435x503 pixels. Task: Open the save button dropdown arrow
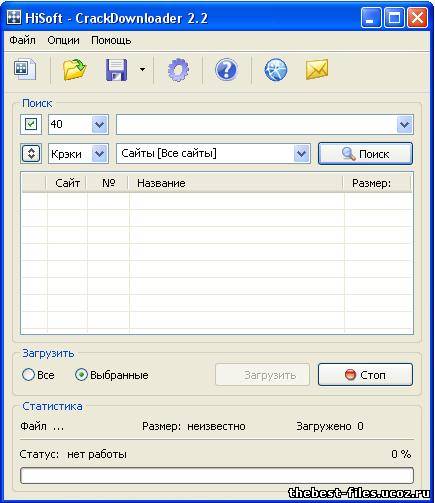point(142,70)
